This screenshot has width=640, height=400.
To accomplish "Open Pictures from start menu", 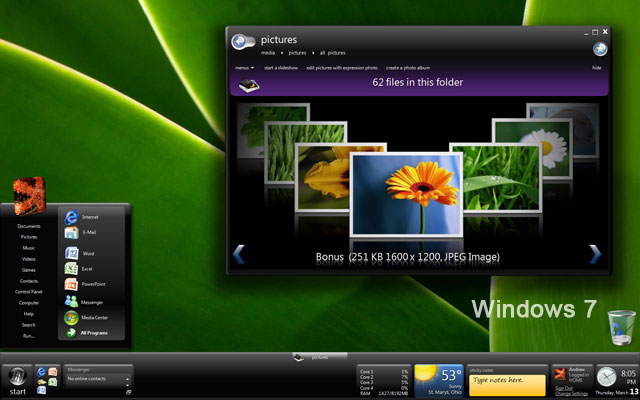I will coord(29,237).
